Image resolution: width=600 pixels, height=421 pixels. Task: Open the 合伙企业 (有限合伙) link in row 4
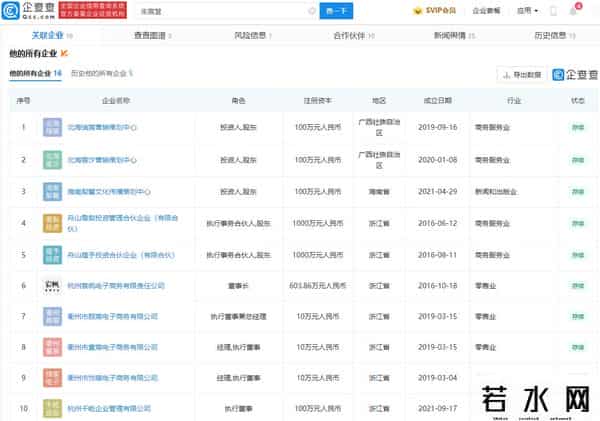pos(122,223)
